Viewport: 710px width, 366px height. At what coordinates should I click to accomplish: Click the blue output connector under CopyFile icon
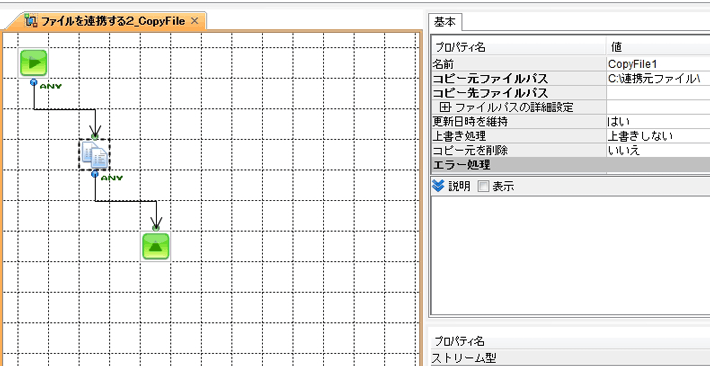[94, 174]
